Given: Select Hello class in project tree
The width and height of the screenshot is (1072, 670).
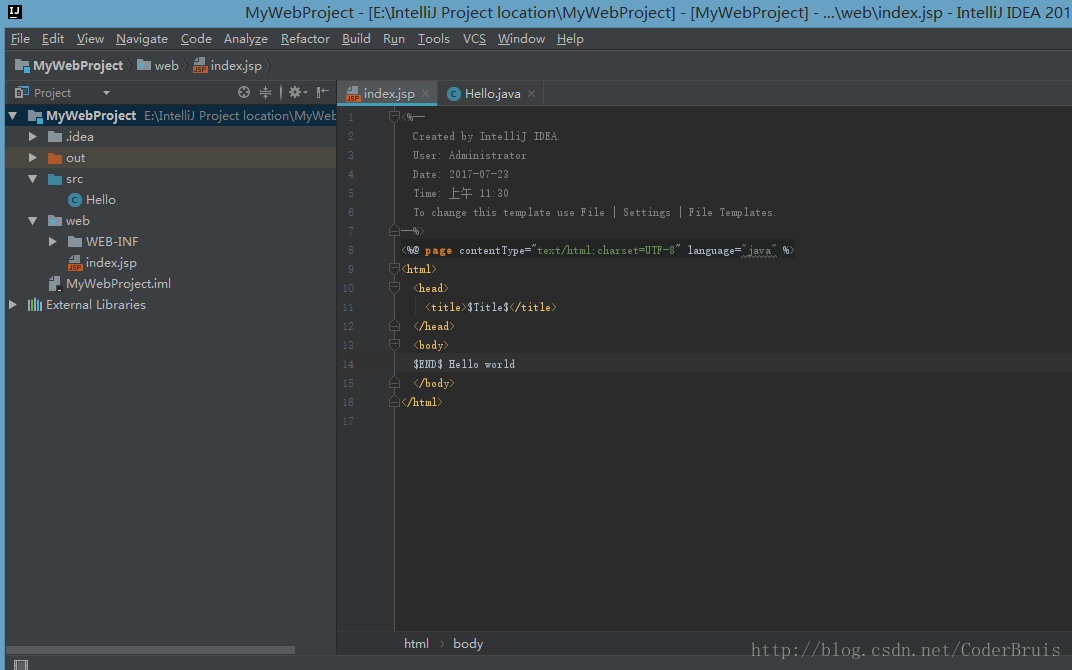Looking at the screenshot, I should pyautogui.click(x=100, y=200).
